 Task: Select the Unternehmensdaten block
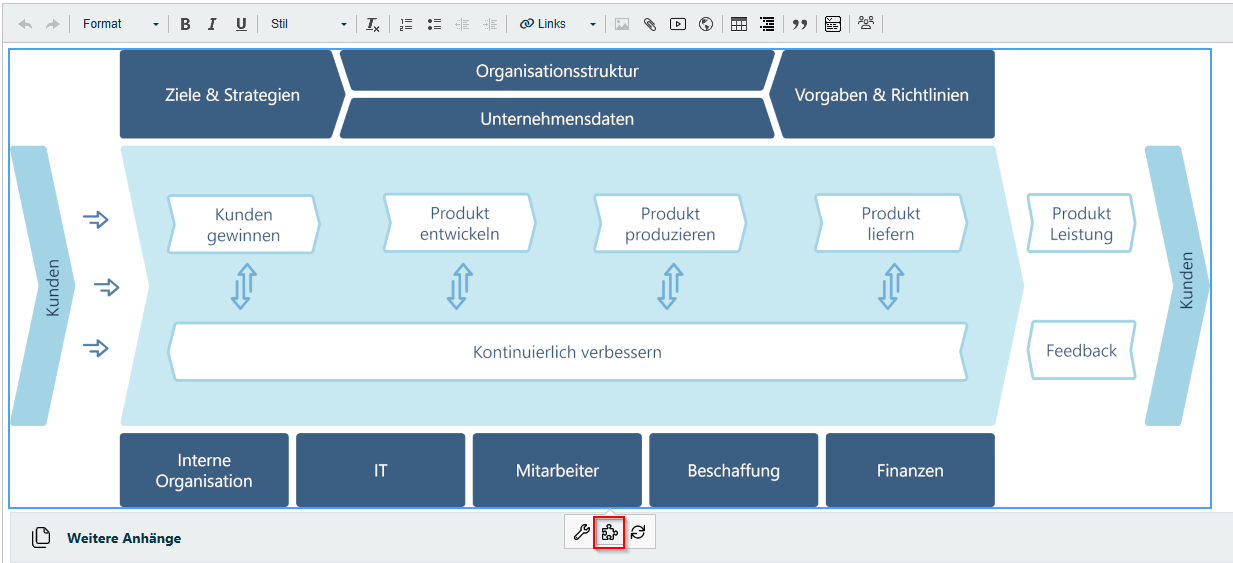point(557,118)
